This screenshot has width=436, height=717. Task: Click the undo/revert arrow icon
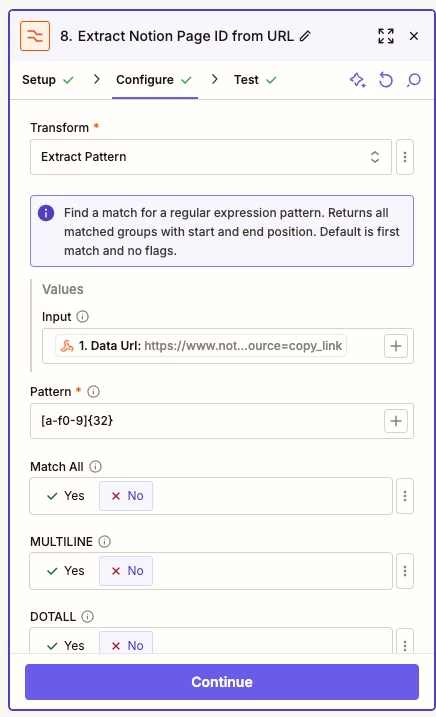pyautogui.click(x=386, y=80)
